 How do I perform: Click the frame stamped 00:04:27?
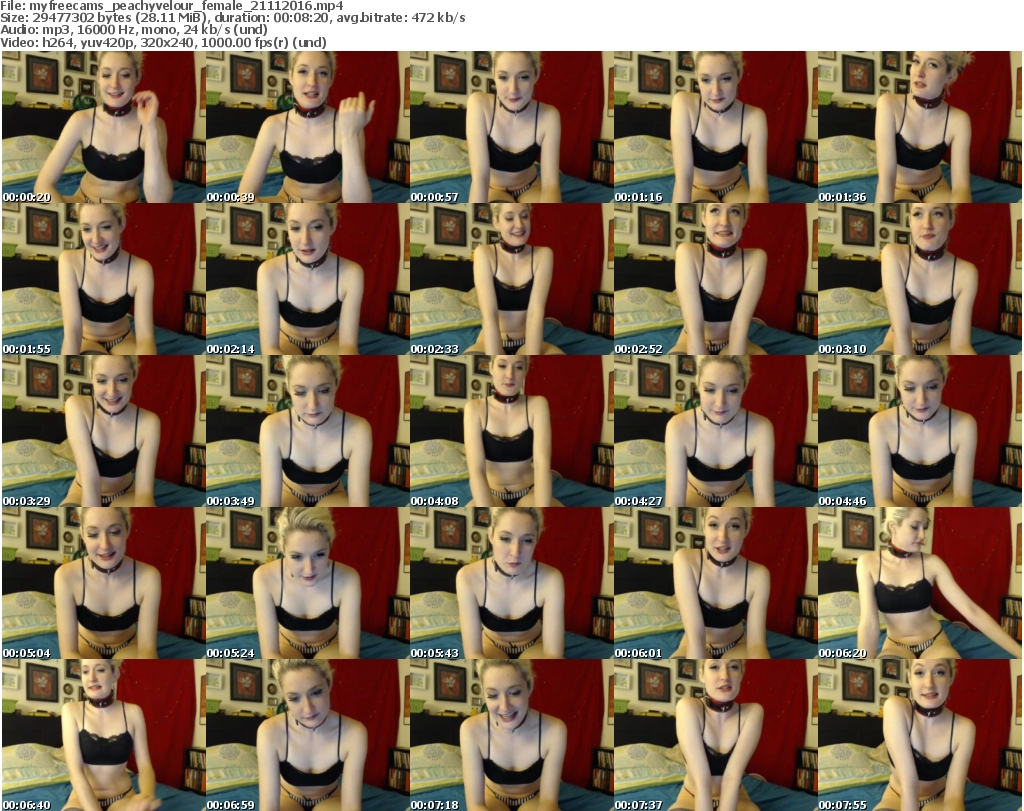tap(715, 432)
